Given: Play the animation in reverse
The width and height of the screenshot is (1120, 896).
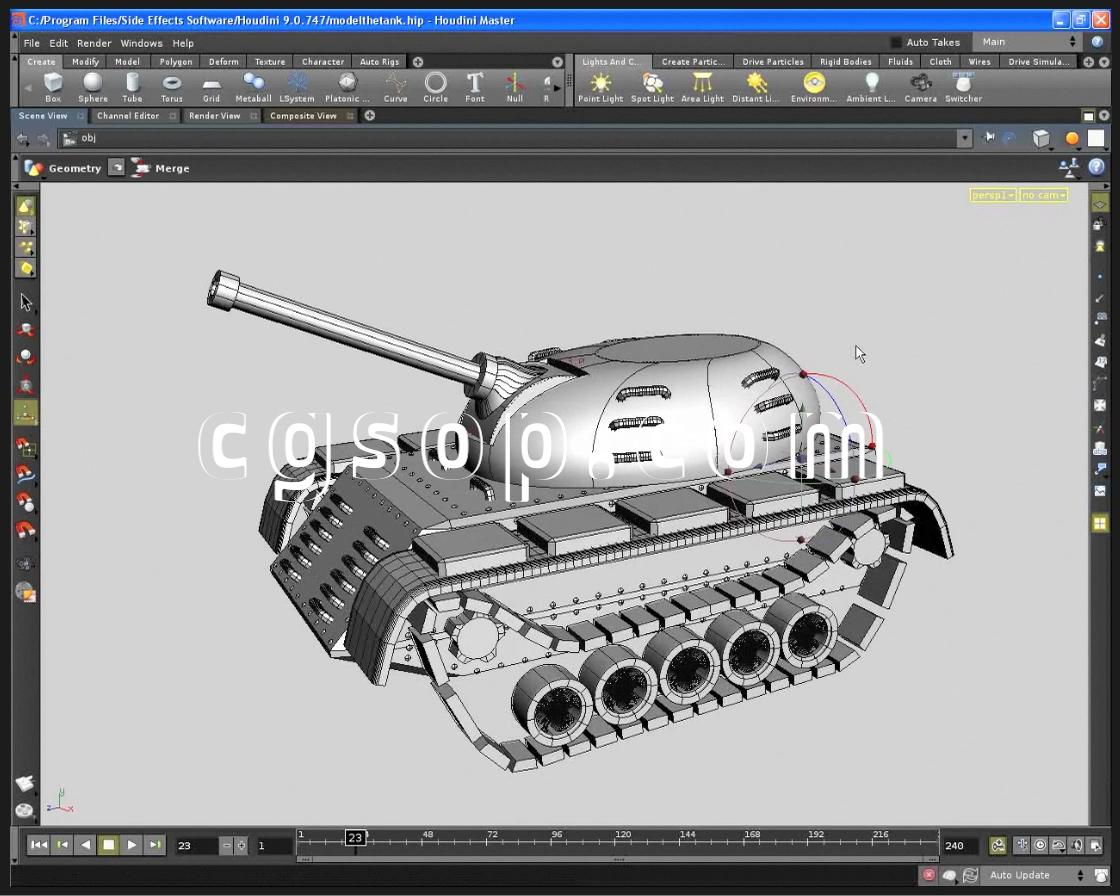Looking at the screenshot, I should 86,845.
